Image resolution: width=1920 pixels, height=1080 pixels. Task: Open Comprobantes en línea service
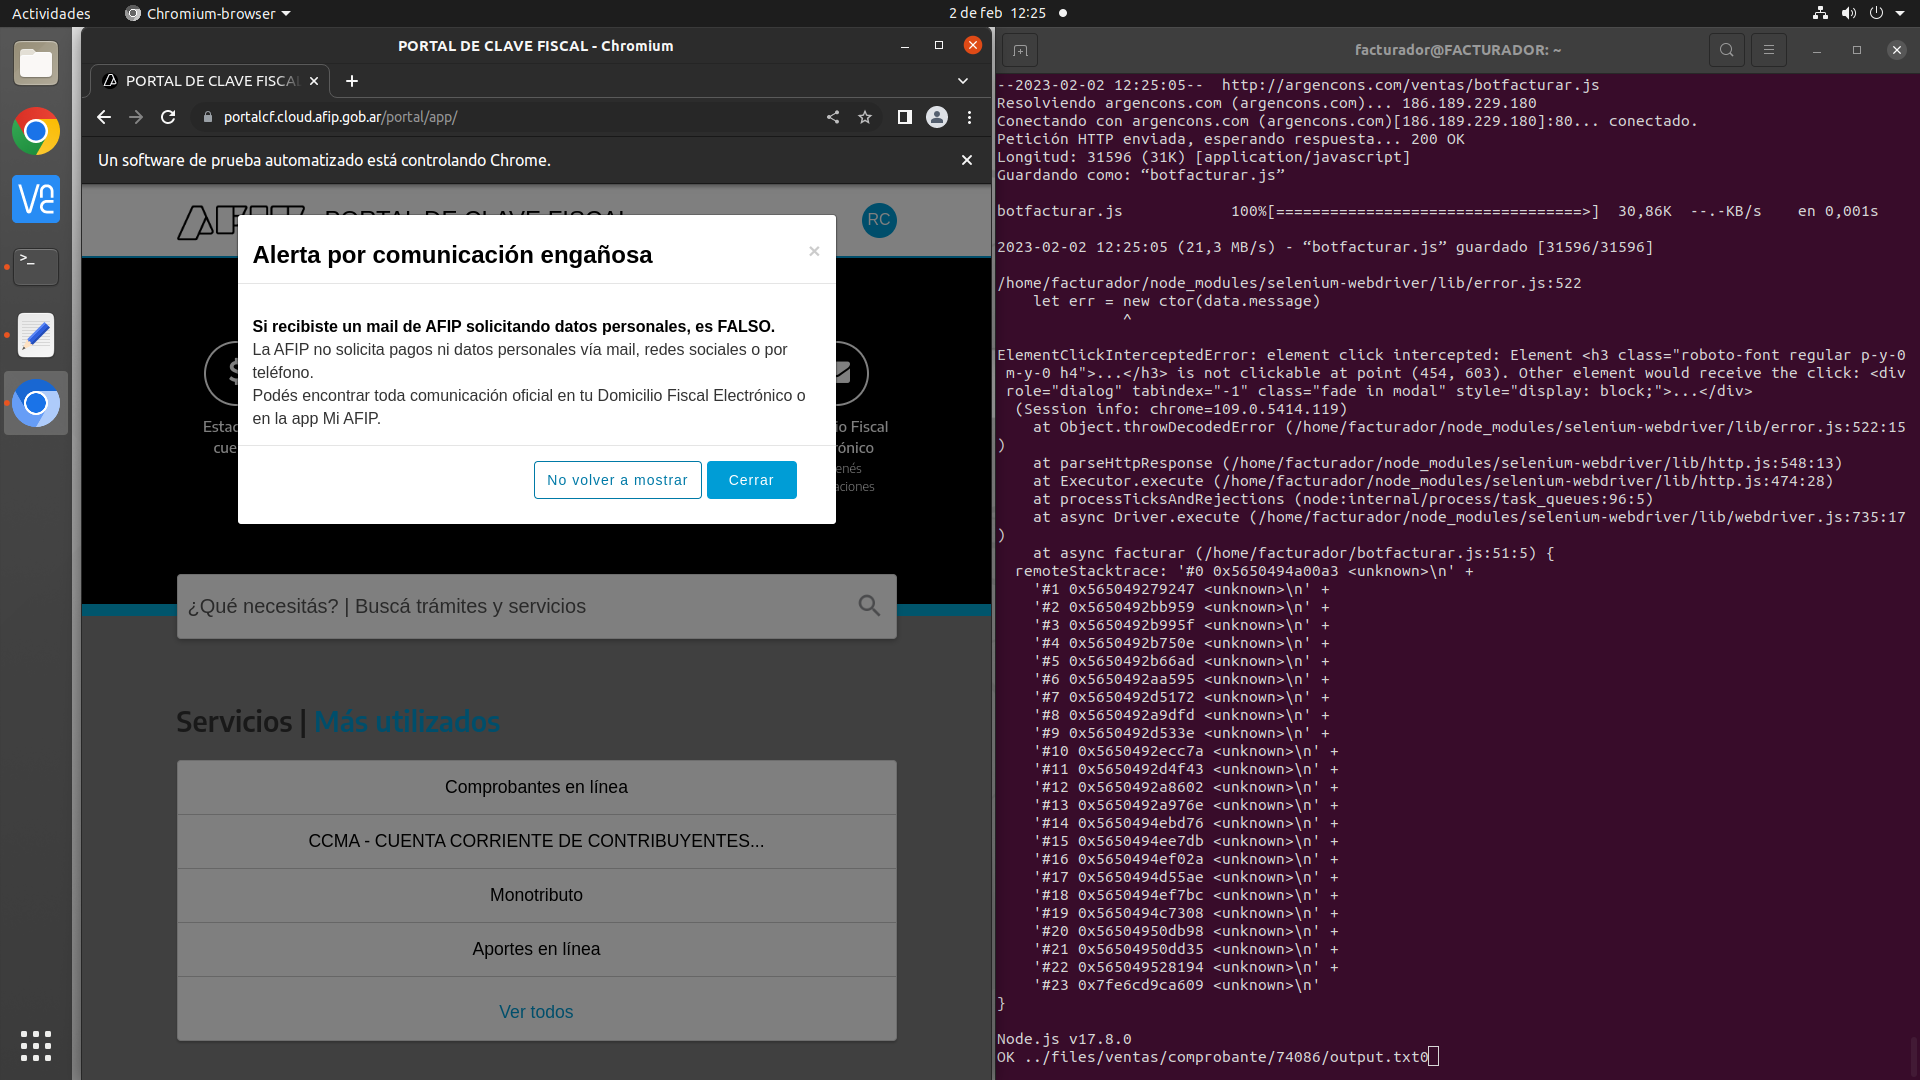(536, 787)
